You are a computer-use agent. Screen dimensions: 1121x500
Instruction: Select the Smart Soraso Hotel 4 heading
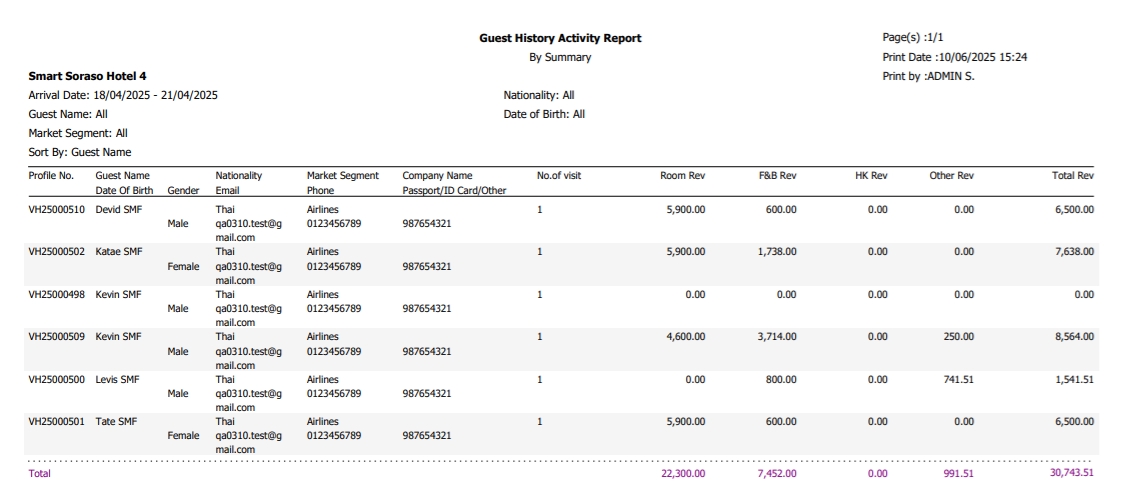(87, 76)
